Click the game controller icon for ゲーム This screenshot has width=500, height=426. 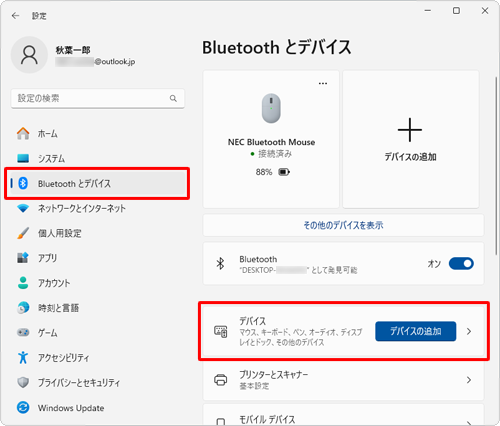click(23, 332)
